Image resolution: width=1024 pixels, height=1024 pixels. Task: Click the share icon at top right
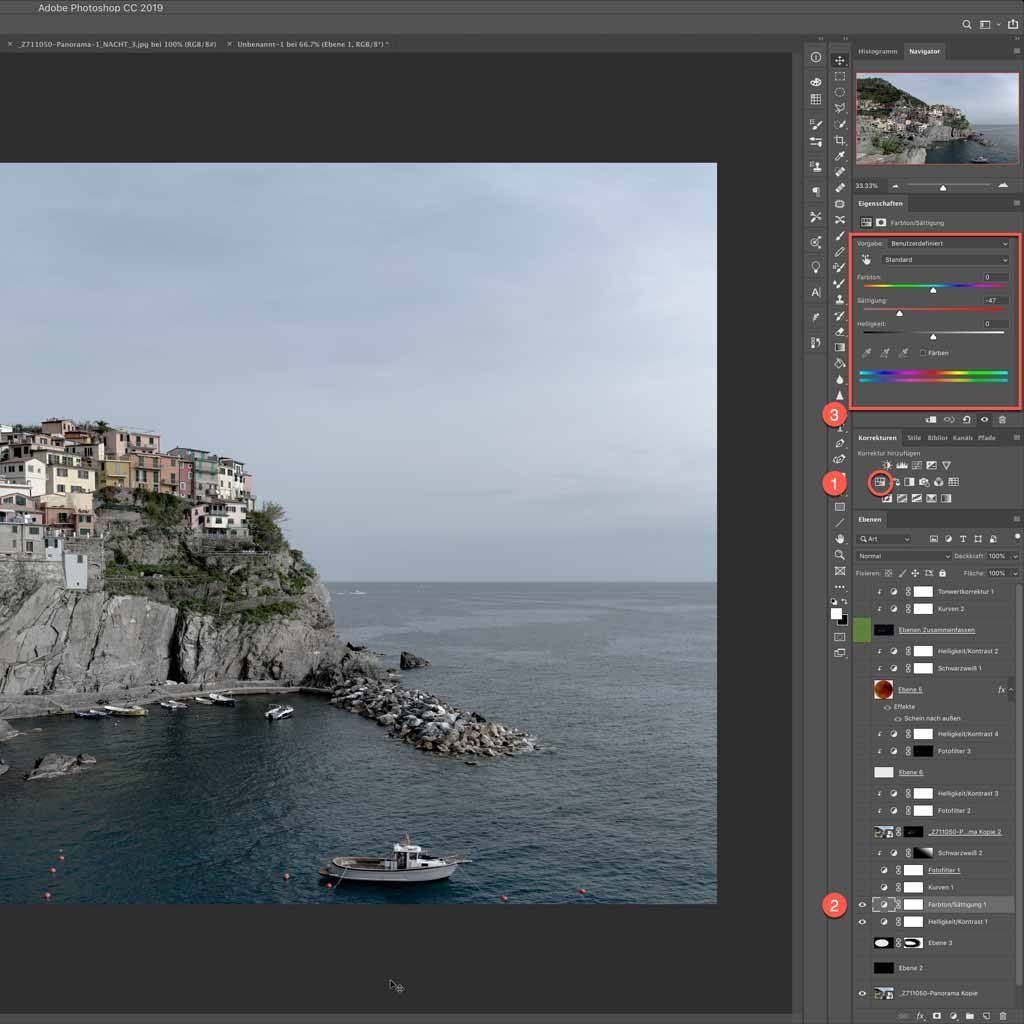(1013, 24)
